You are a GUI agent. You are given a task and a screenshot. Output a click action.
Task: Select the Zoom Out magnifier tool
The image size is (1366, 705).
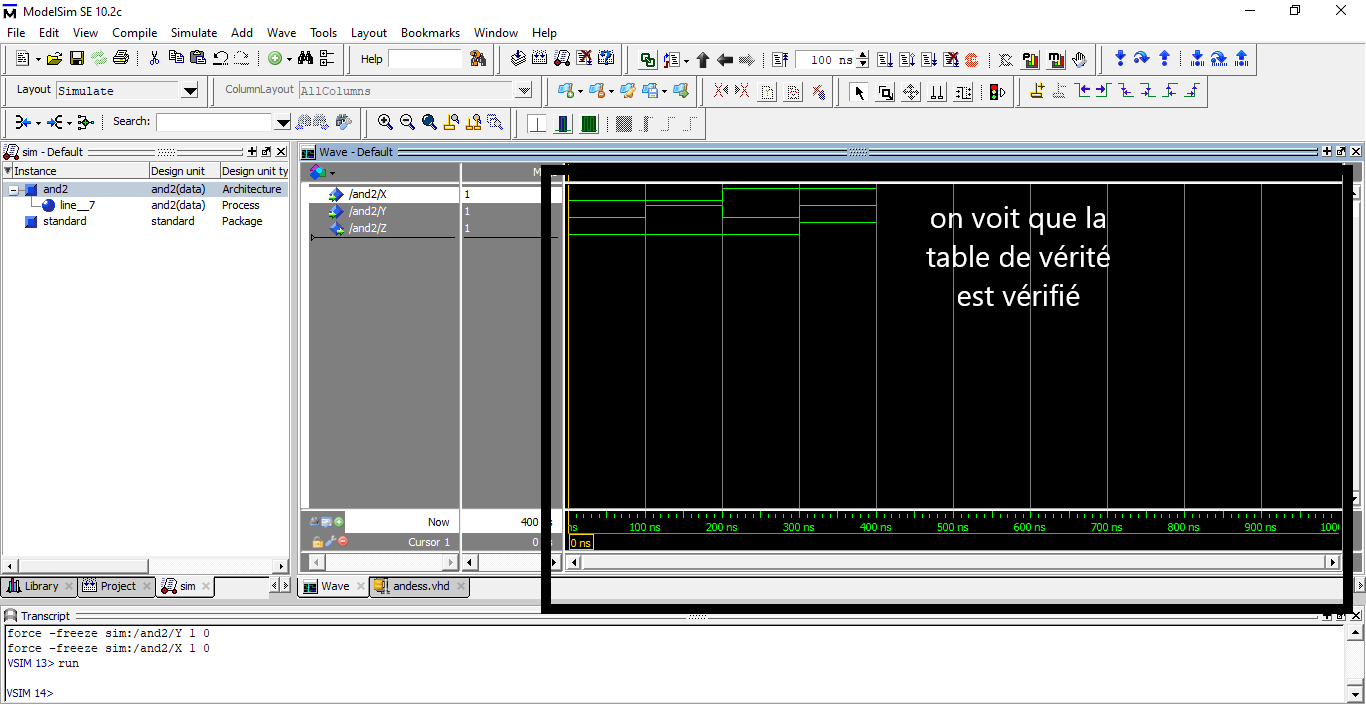pos(407,122)
